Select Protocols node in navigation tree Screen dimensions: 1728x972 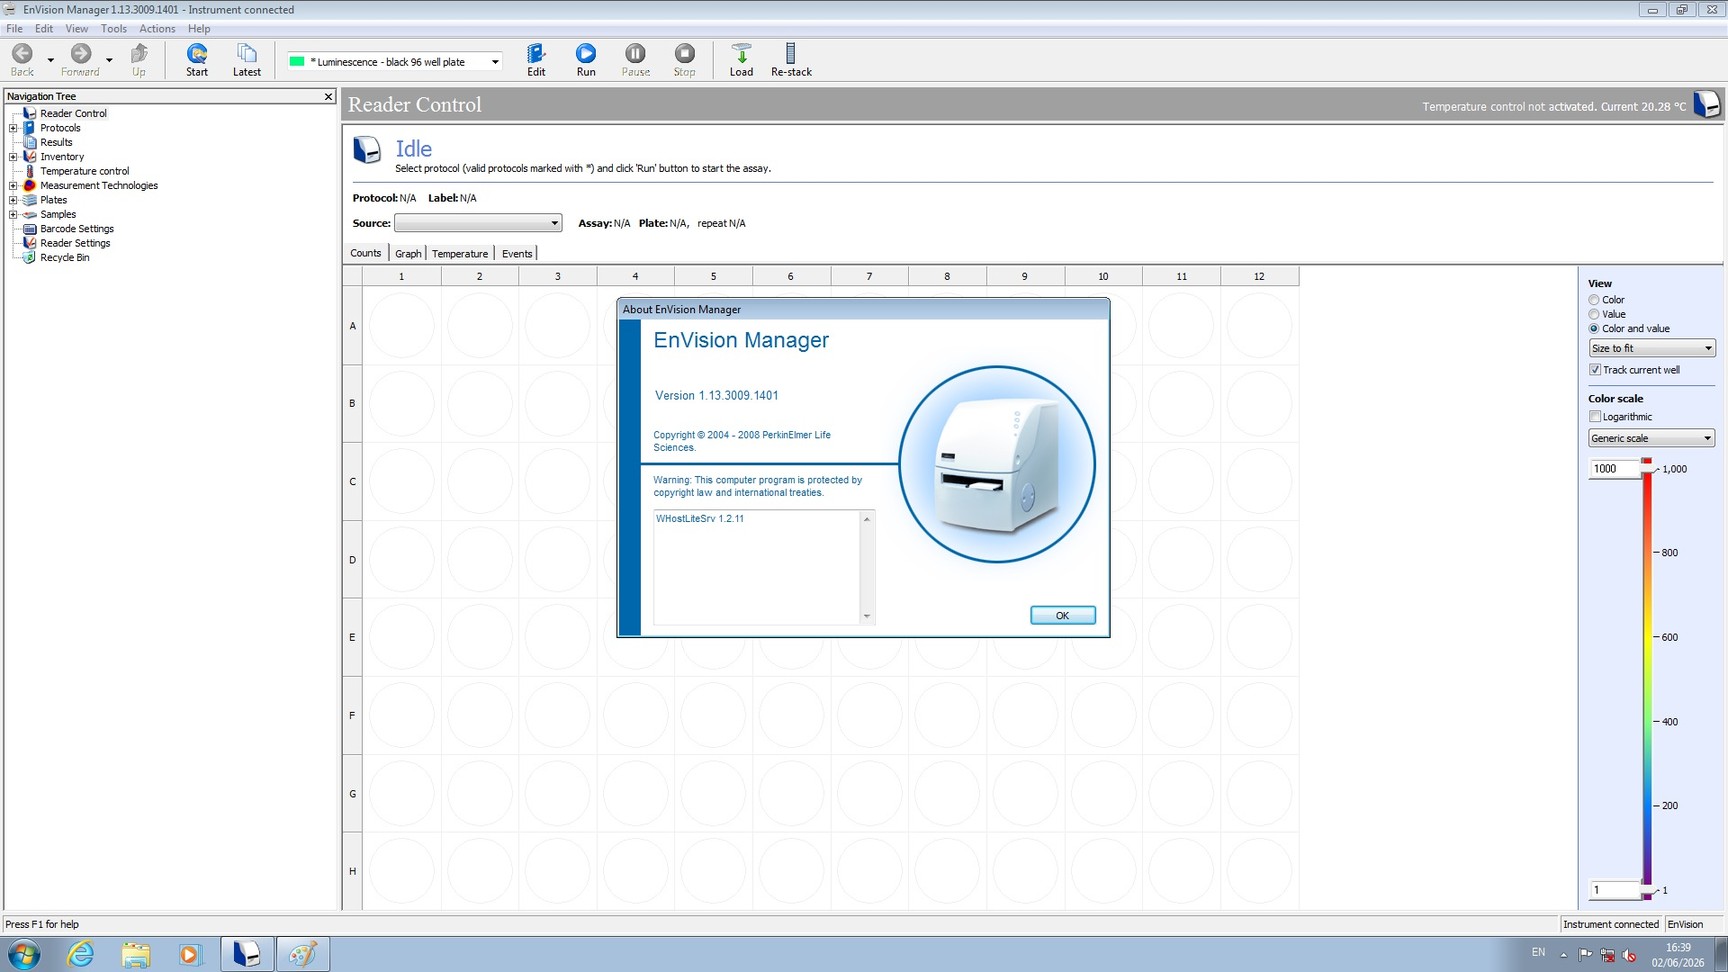pos(60,128)
